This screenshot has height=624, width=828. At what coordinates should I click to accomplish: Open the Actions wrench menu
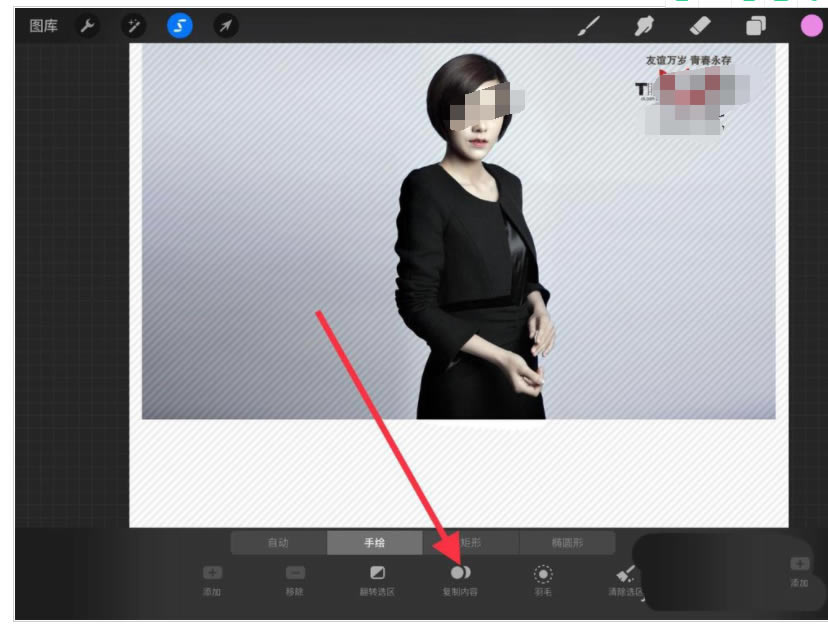(88, 26)
